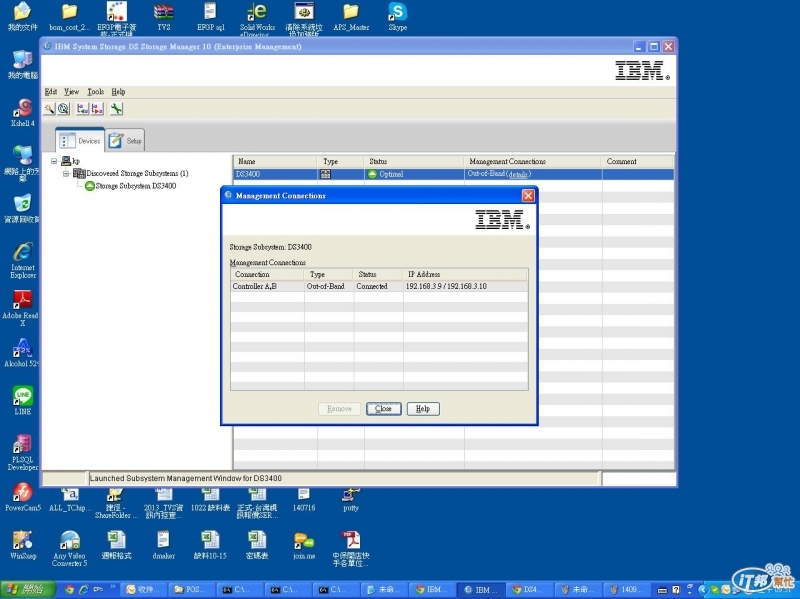Click the Internet Explorer quick launch icon

tap(83, 590)
